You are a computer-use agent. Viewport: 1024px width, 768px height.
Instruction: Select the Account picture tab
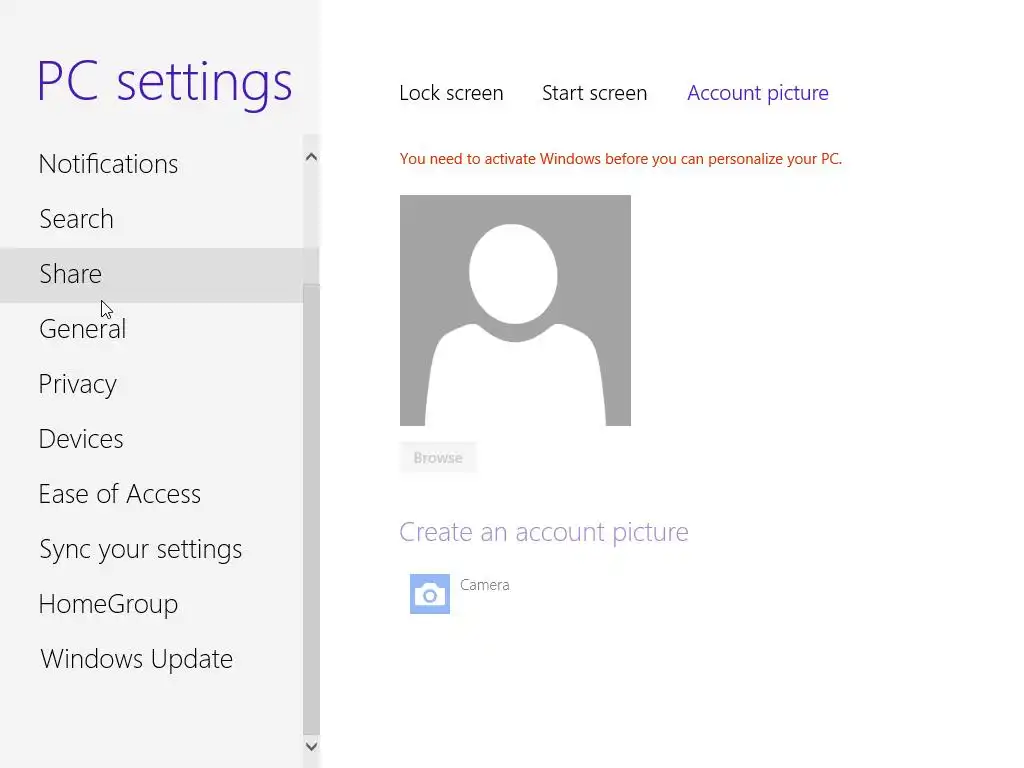(x=757, y=93)
